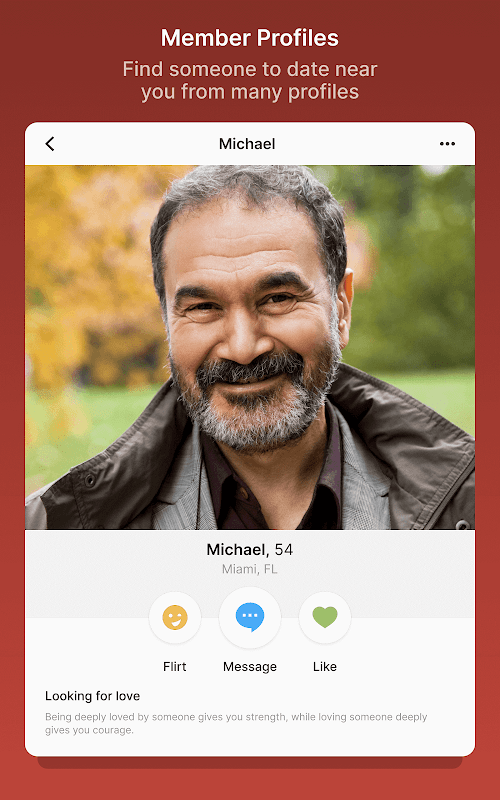Click the bio quote about being deeply loved
Screen dimensions: 500x800
[x=236, y=723]
